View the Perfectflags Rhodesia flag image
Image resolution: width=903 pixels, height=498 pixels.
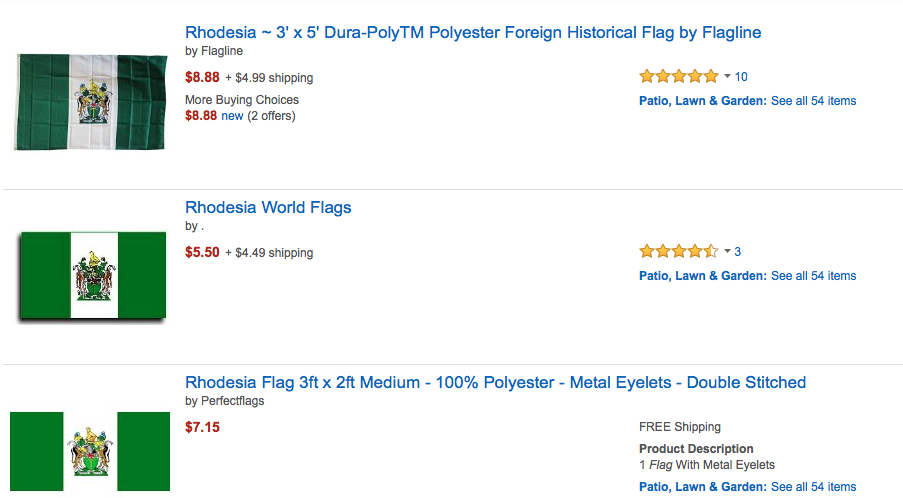(x=90, y=451)
